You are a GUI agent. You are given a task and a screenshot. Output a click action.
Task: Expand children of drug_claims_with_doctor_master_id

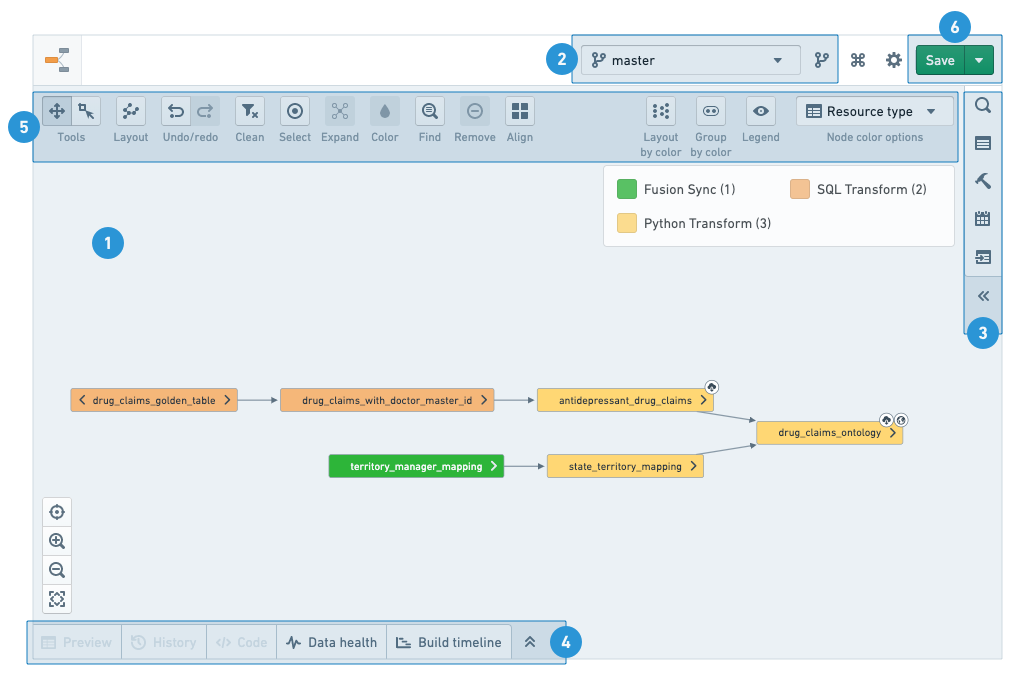(484, 400)
